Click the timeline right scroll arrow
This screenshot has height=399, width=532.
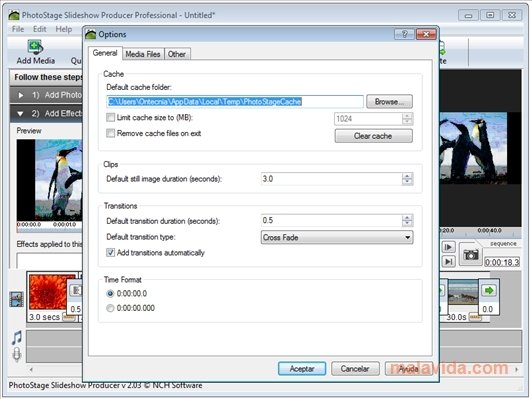tap(517, 369)
